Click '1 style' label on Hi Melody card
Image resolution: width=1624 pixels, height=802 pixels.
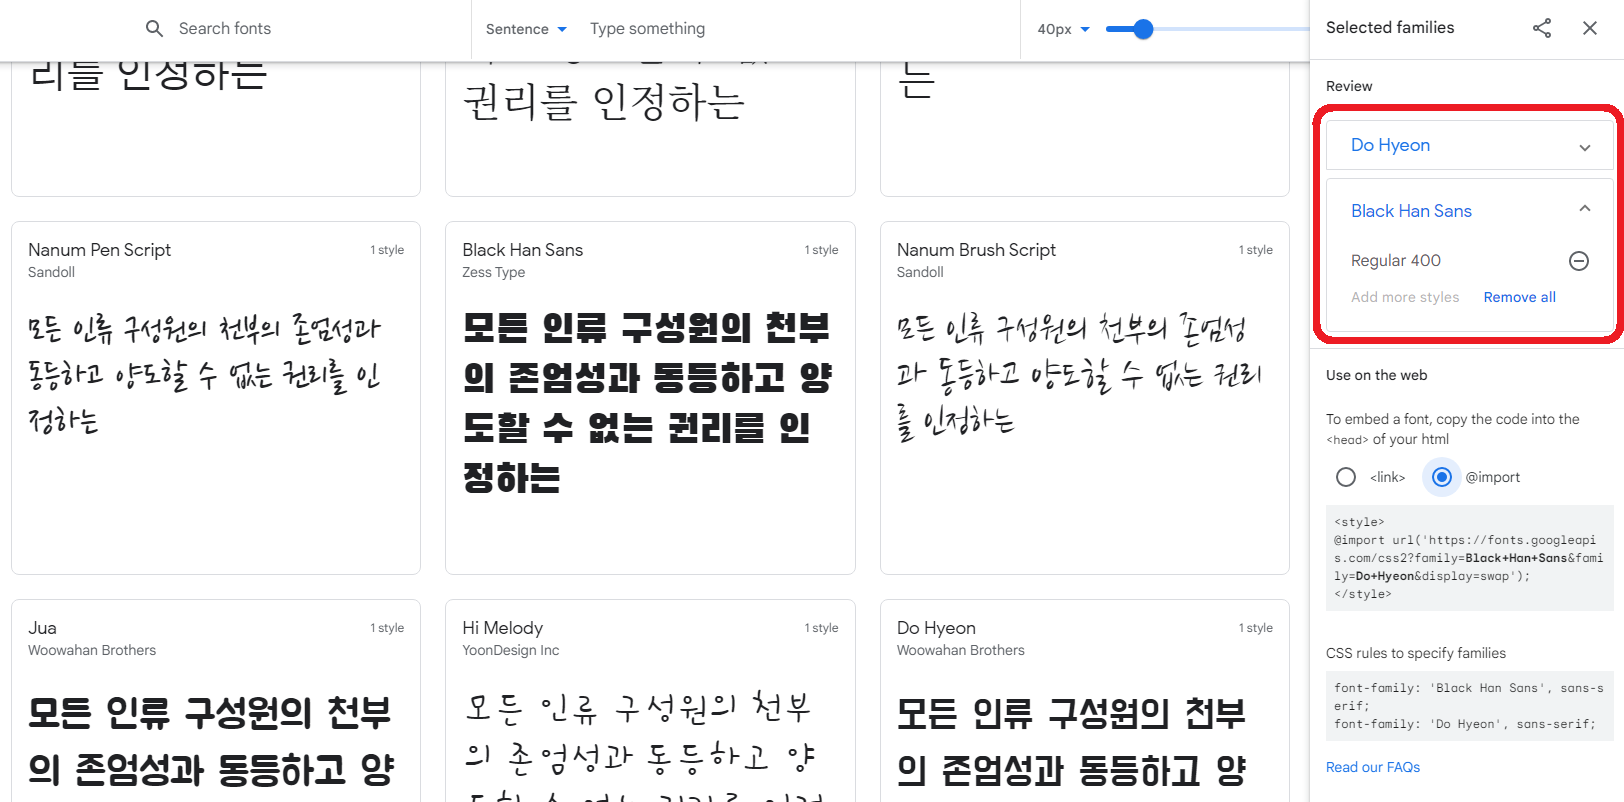(821, 628)
